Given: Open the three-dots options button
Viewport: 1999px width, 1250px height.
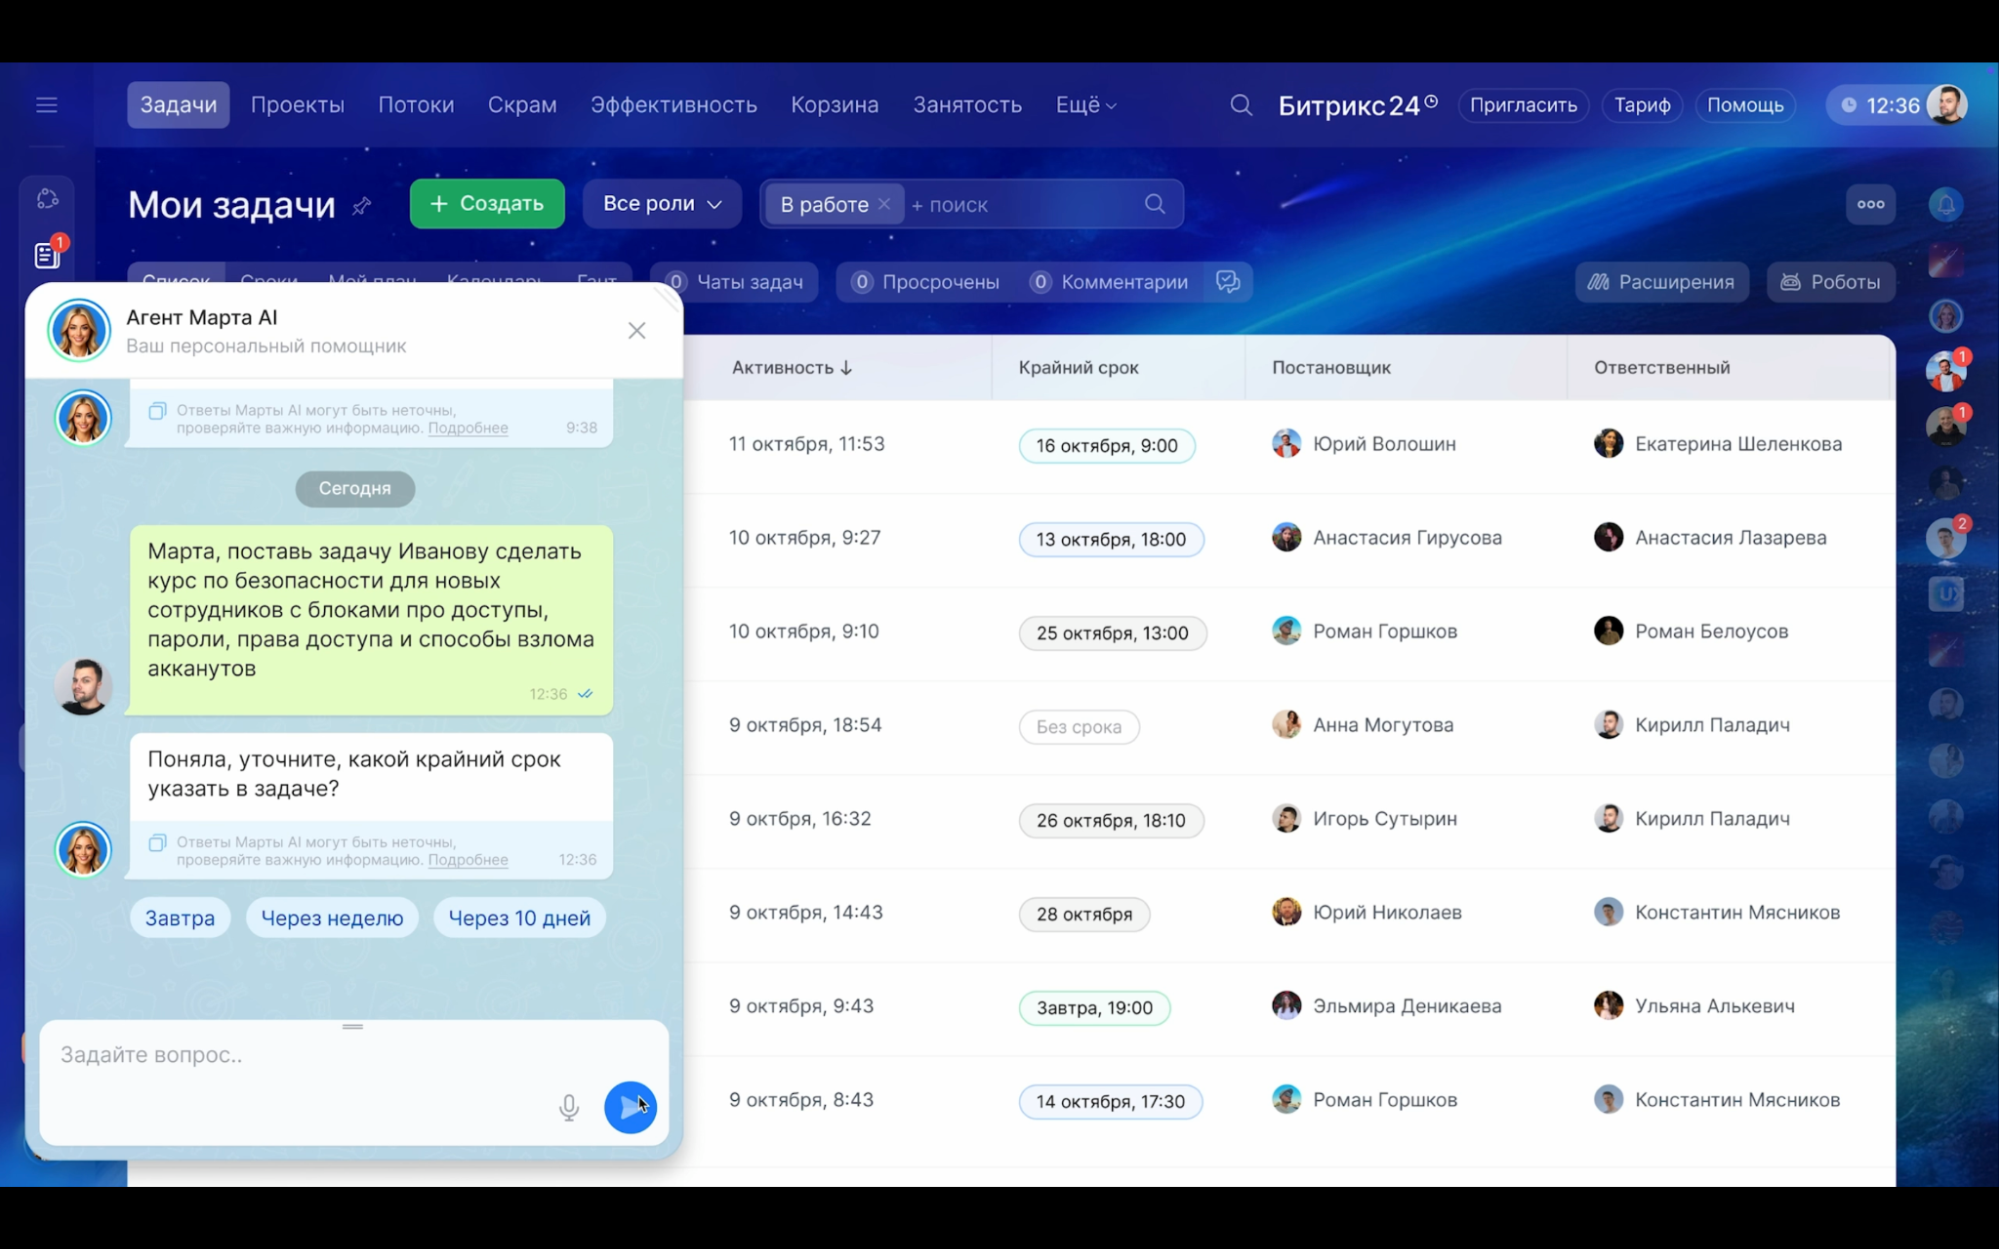Looking at the screenshot, I should (x=1870, y=204).
